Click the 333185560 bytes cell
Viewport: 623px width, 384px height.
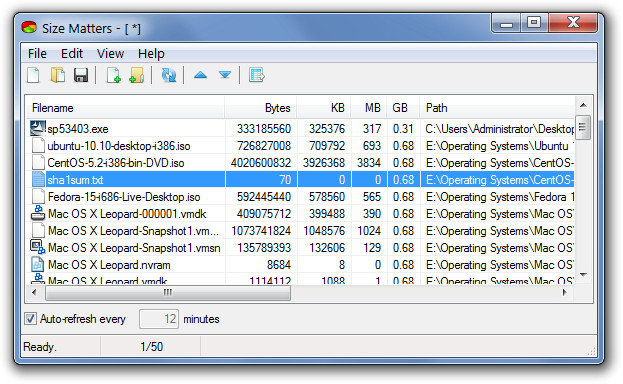pyautogui.click(x=264, y=129)
